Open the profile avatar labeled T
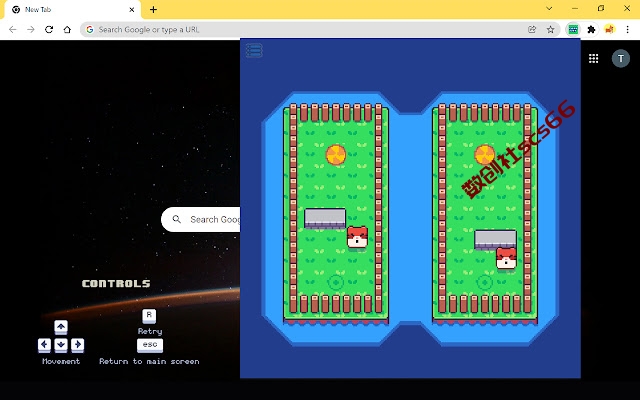Screen dimensions: 640x400 620,58
